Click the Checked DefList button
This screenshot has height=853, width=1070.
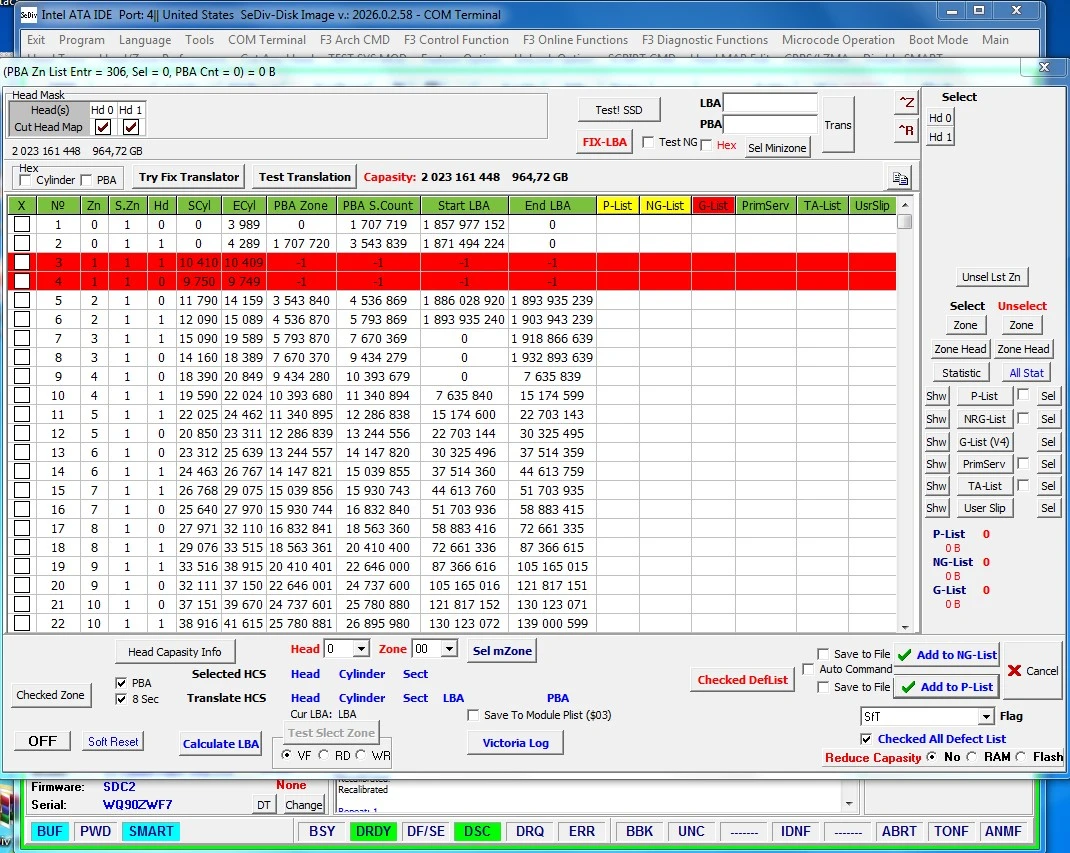(742, 680)
